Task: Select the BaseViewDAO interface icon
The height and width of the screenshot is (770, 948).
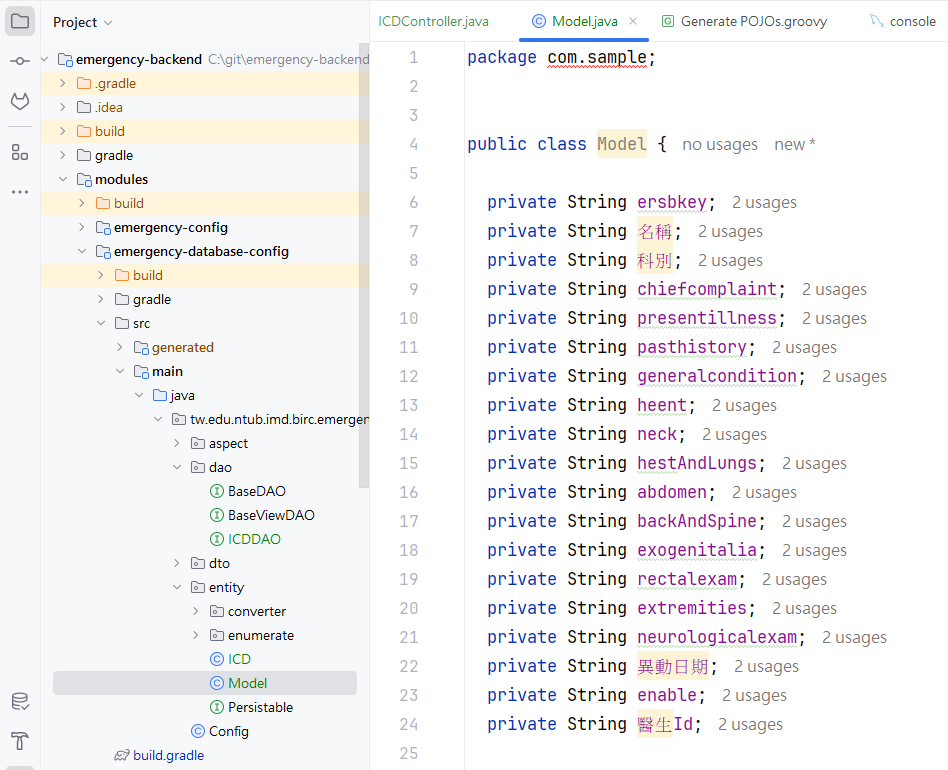Action: point(216,516)
